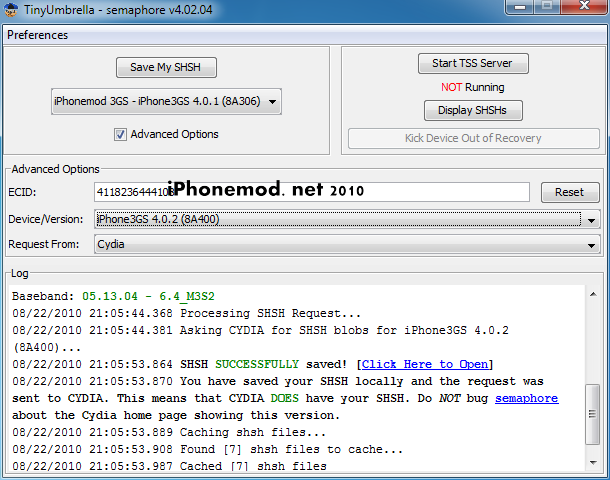Click into the ECID input field
This screenshot has width=610, height=480.
point(312,192)
